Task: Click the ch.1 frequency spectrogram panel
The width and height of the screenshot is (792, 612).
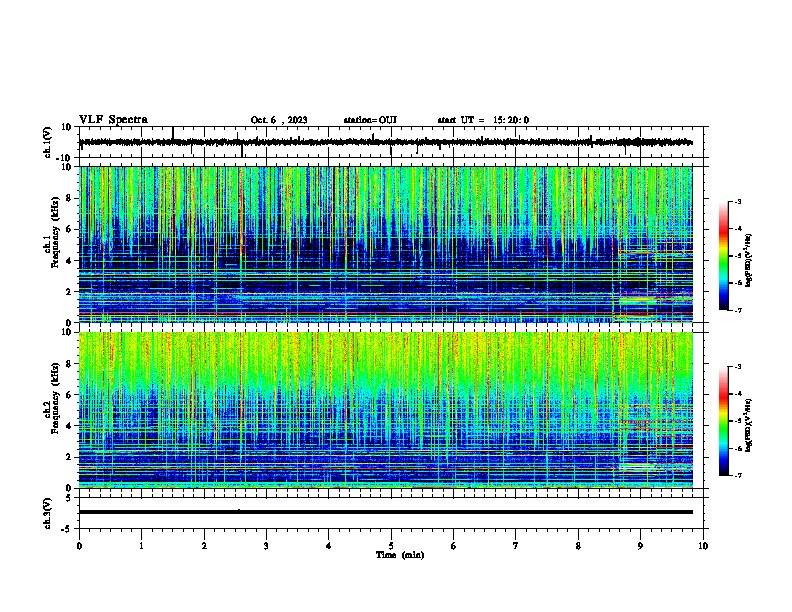Action: [x=385, y=244]
